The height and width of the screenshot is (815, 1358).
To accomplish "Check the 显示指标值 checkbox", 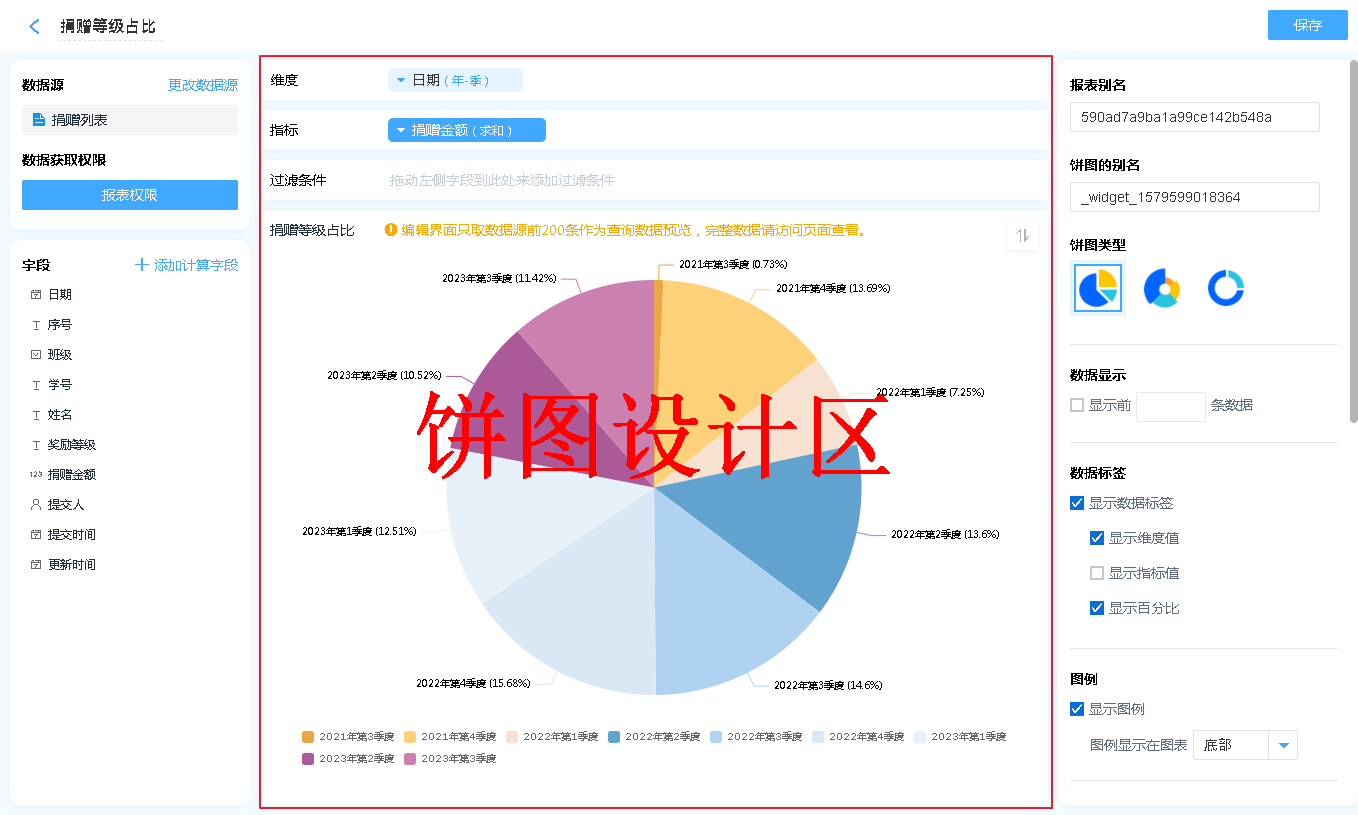I will pyautogui.click(x=1097, y=573).
